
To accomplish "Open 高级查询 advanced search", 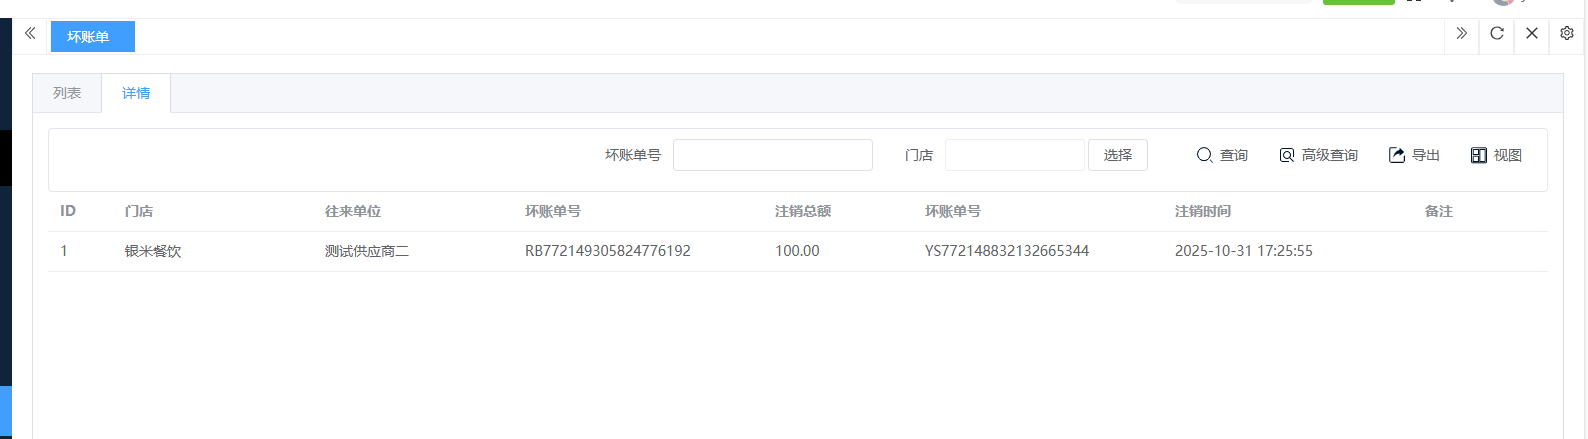I will (1318, 155).
